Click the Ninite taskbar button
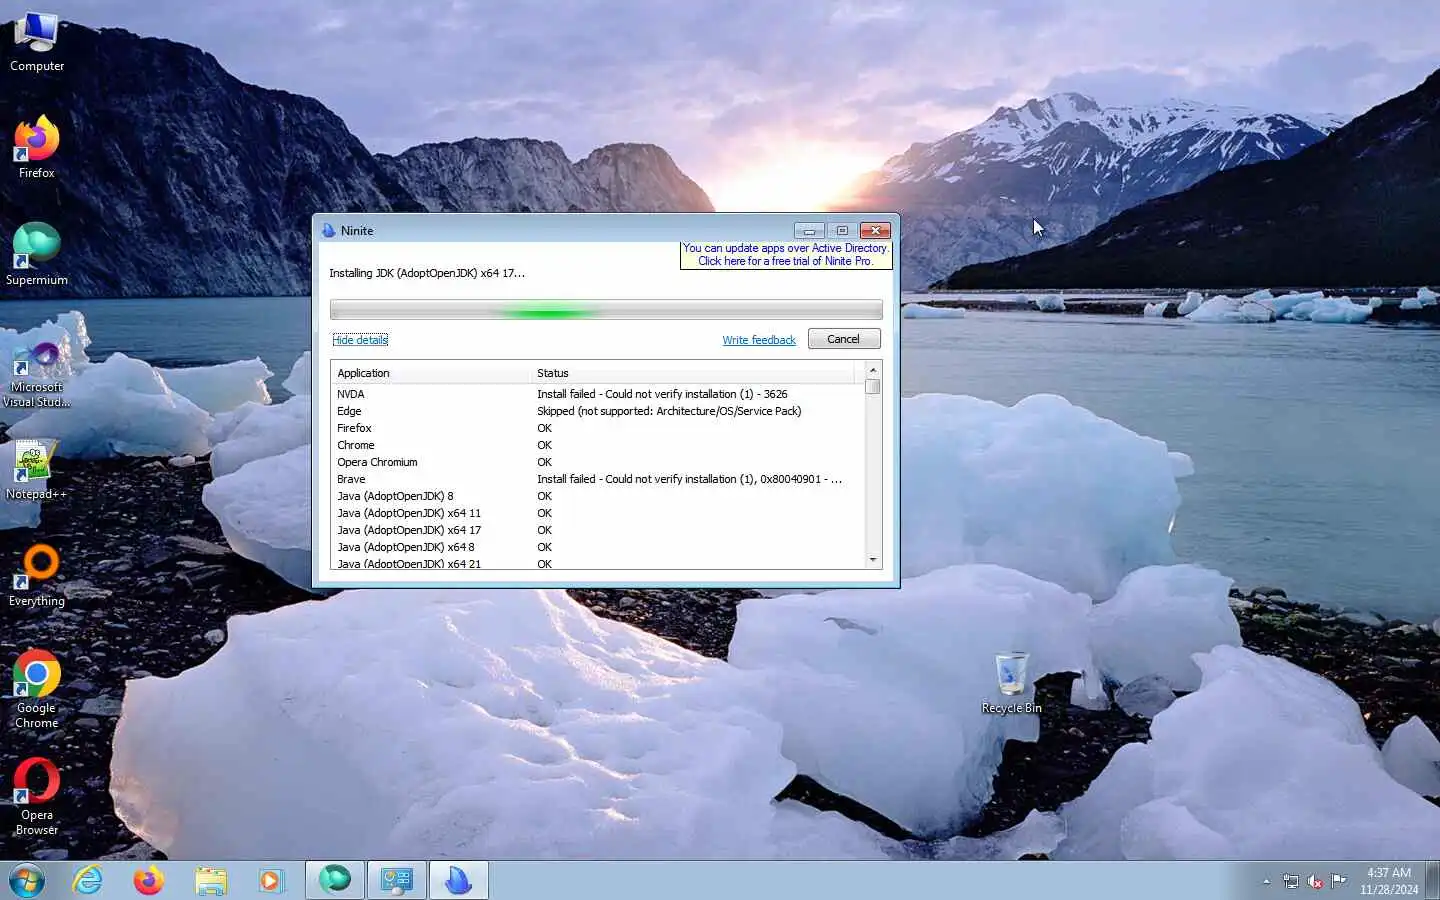Screen dimensions: 1440x900 pos(459,881)
